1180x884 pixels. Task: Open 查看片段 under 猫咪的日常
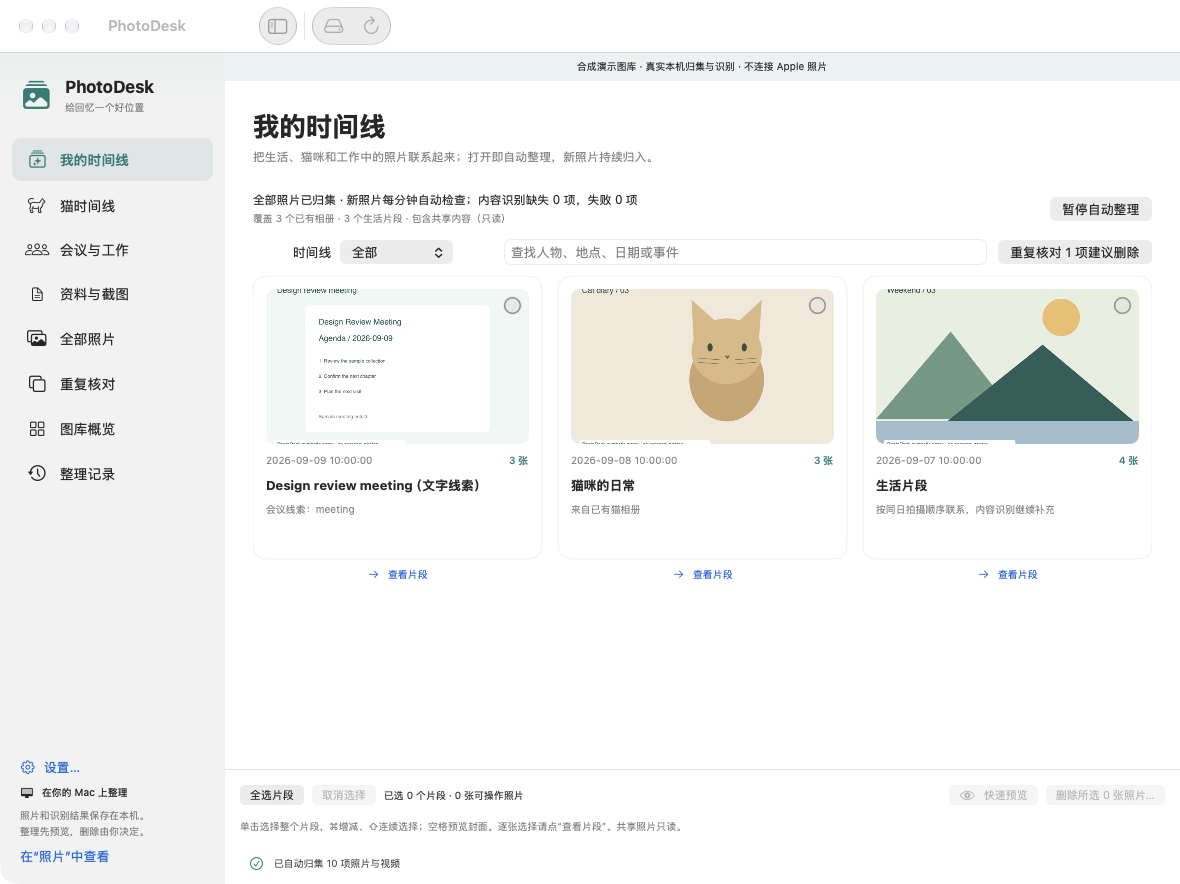712,574
